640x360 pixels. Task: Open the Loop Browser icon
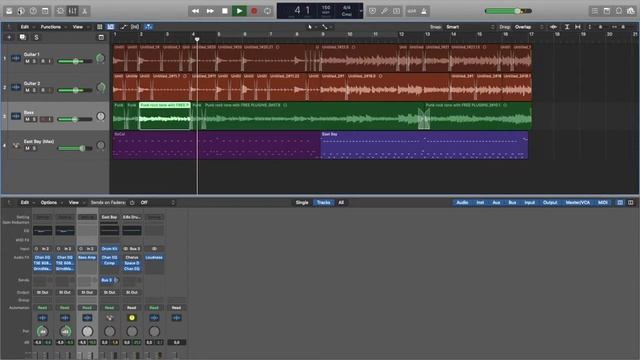(619, 11)
